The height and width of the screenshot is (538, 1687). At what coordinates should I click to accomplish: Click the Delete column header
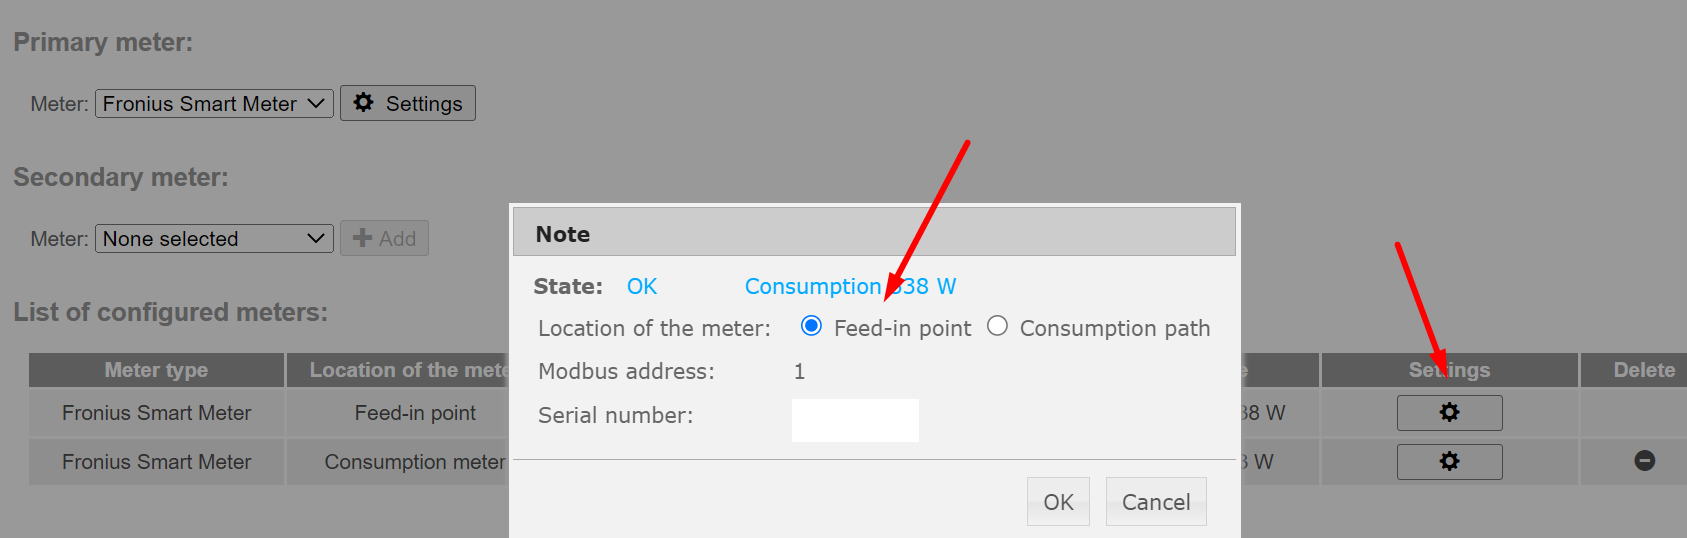pyautogui.click(x=1644, y=370)
